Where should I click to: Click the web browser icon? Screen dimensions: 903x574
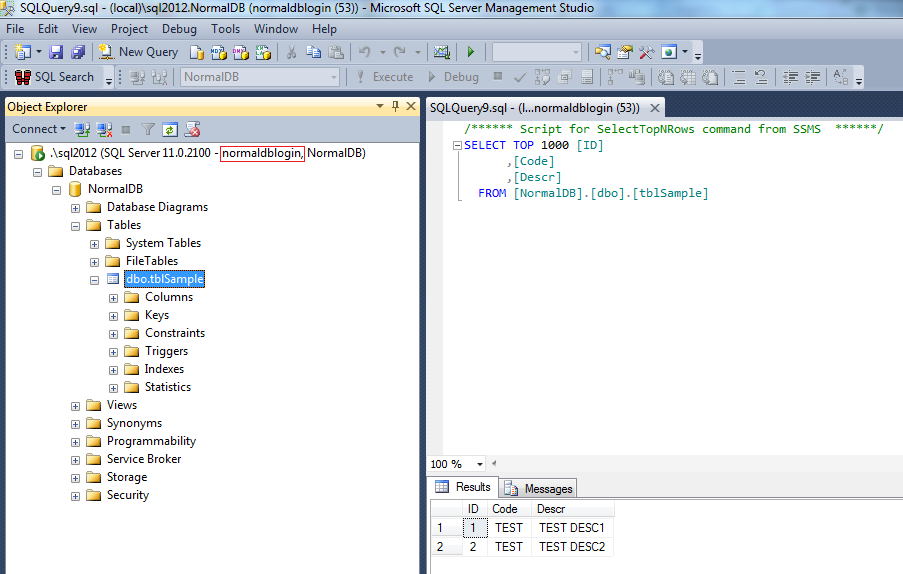pyautogui.click(x=669, y=52)
